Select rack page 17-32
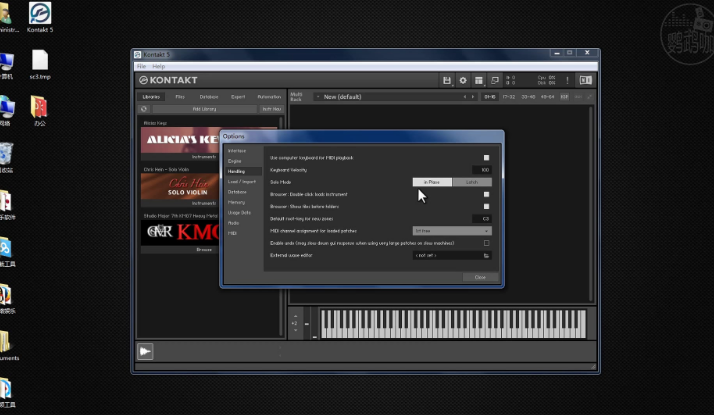Image resolution: width=714 pixels, height=415 pixels. (x=509, y=97)
